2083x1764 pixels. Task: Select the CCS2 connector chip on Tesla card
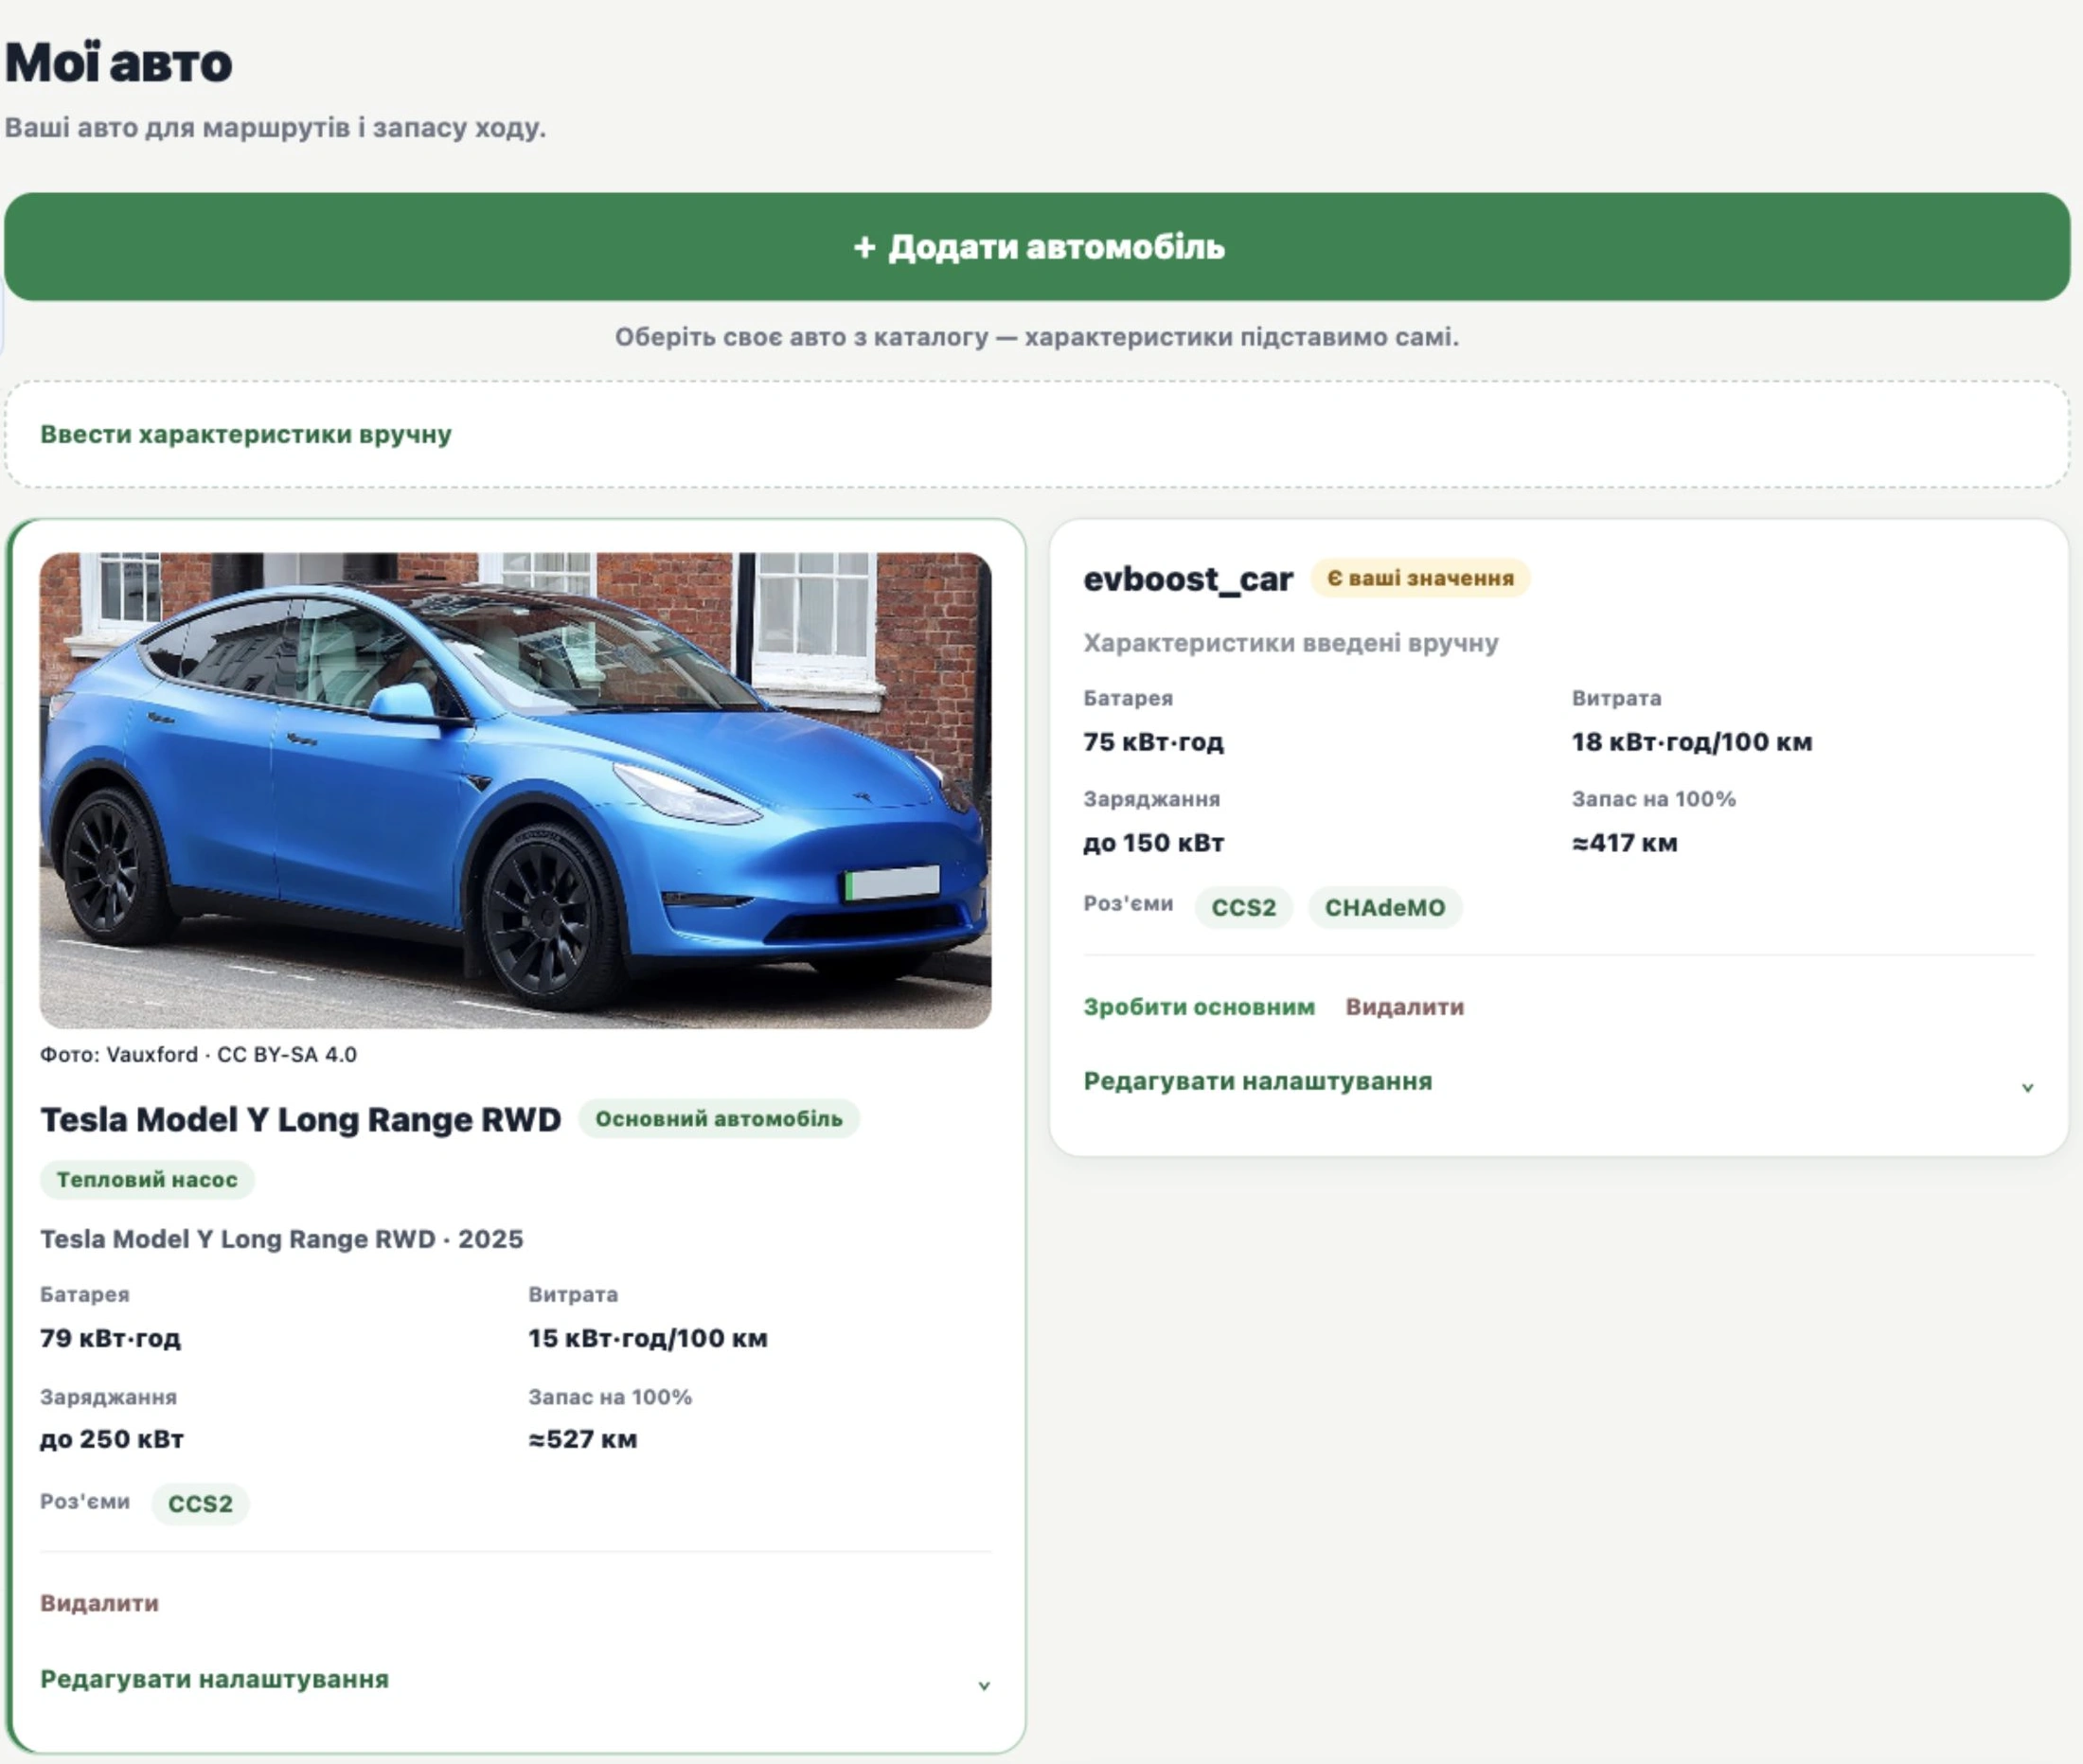200,1504
